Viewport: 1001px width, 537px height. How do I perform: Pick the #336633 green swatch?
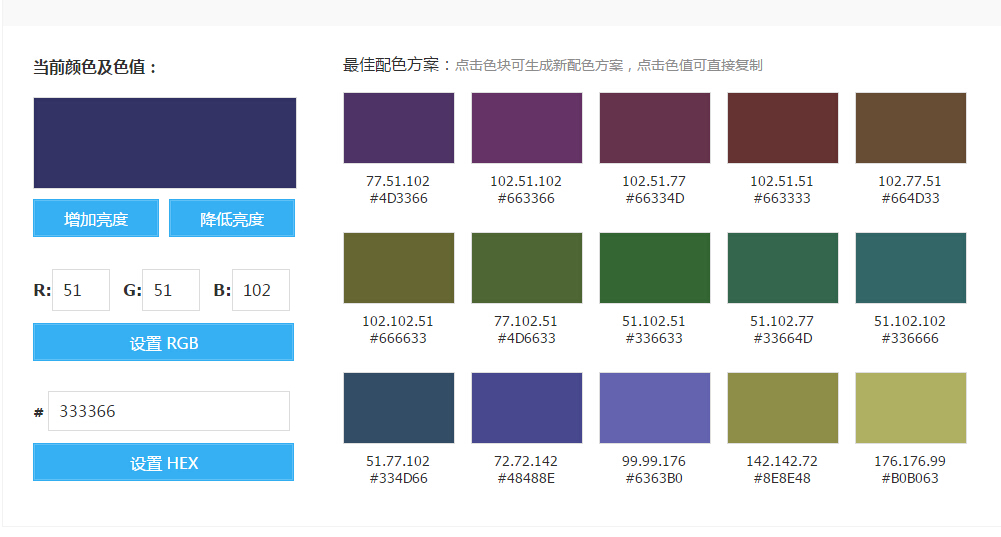point(655,268)
